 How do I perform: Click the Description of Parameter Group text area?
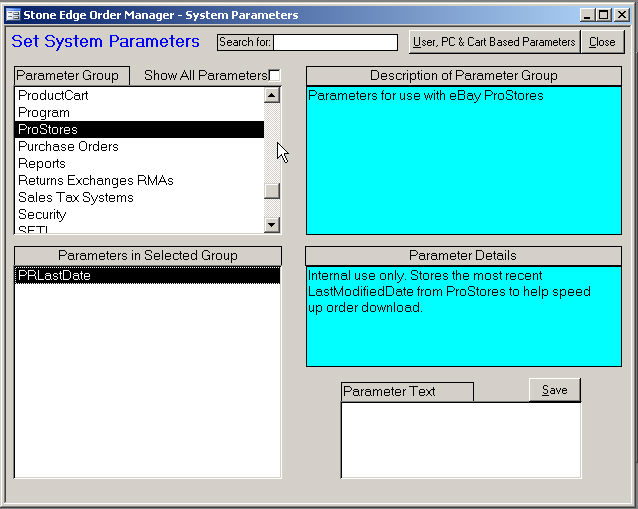(463, 160)
